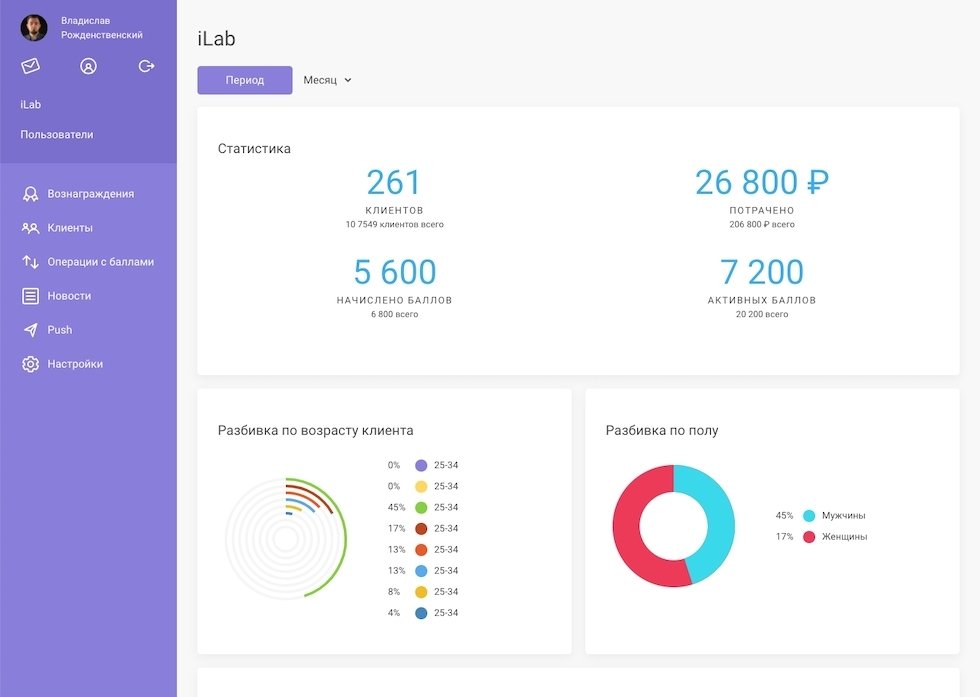
Task: Click the user avatar photo
Action: click(x=34, y=28)
